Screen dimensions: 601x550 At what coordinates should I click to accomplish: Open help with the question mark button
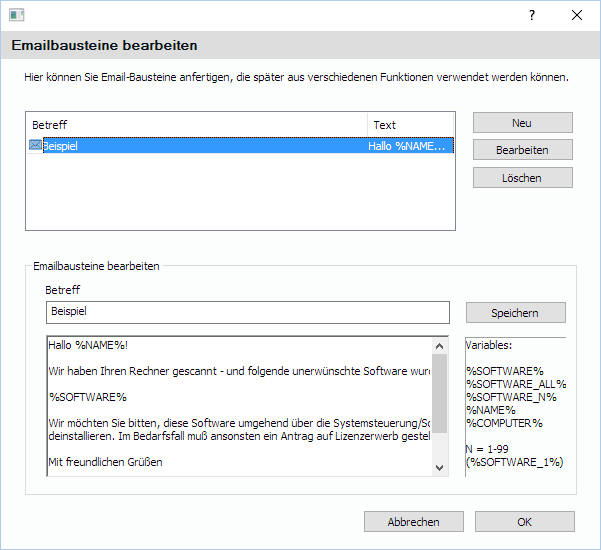point(532,15)
